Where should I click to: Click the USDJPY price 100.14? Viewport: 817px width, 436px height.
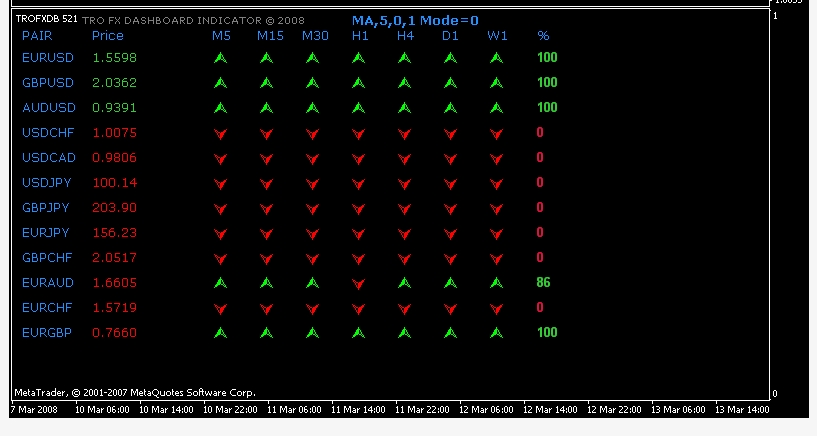coord(114,183)
